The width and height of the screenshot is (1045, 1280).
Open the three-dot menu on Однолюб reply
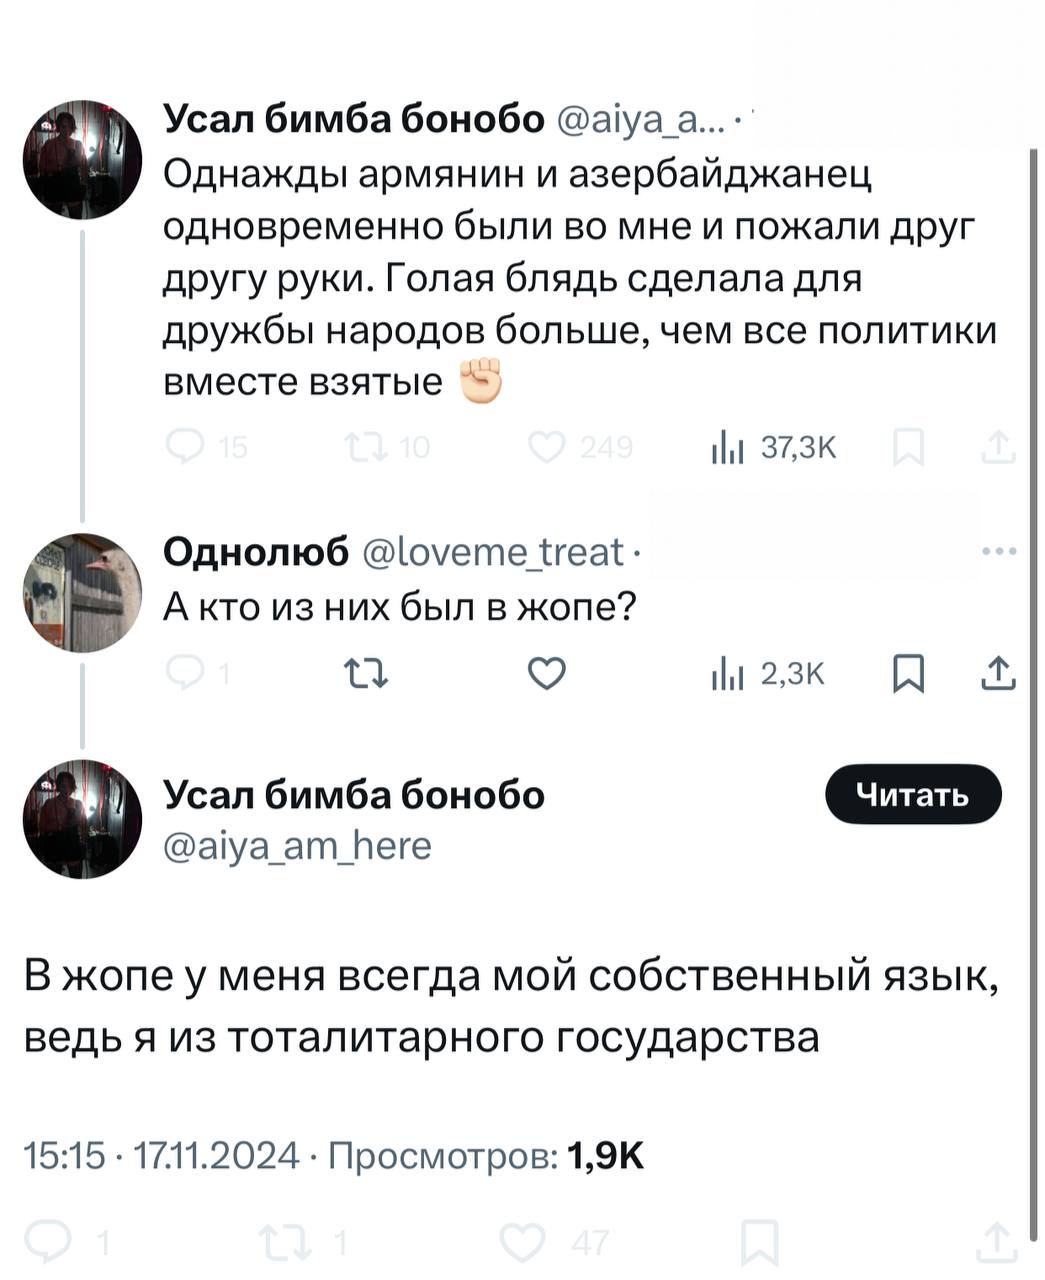[1001, 552]
